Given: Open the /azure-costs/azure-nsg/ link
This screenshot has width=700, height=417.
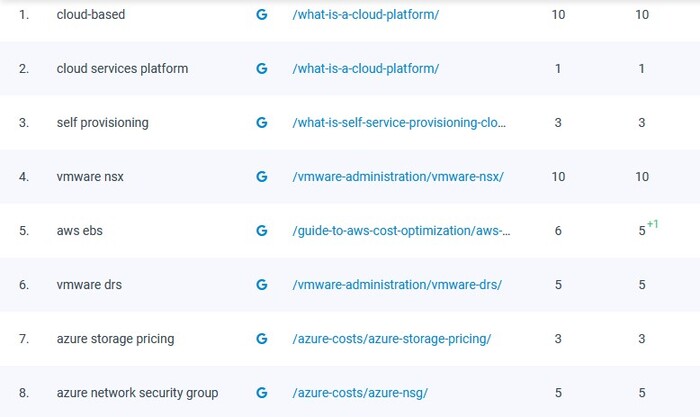Looking at the screenshot, I should click(360, 393).
